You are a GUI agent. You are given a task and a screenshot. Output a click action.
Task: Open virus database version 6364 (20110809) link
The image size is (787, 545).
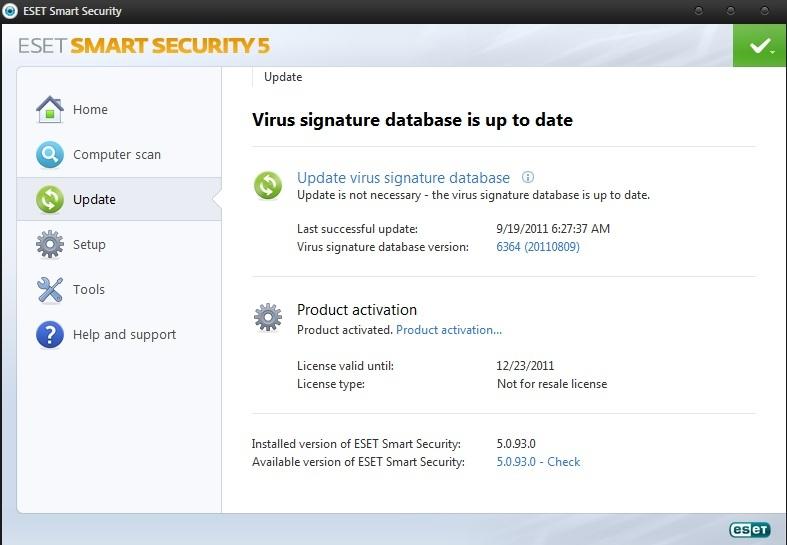click(538, 247)
